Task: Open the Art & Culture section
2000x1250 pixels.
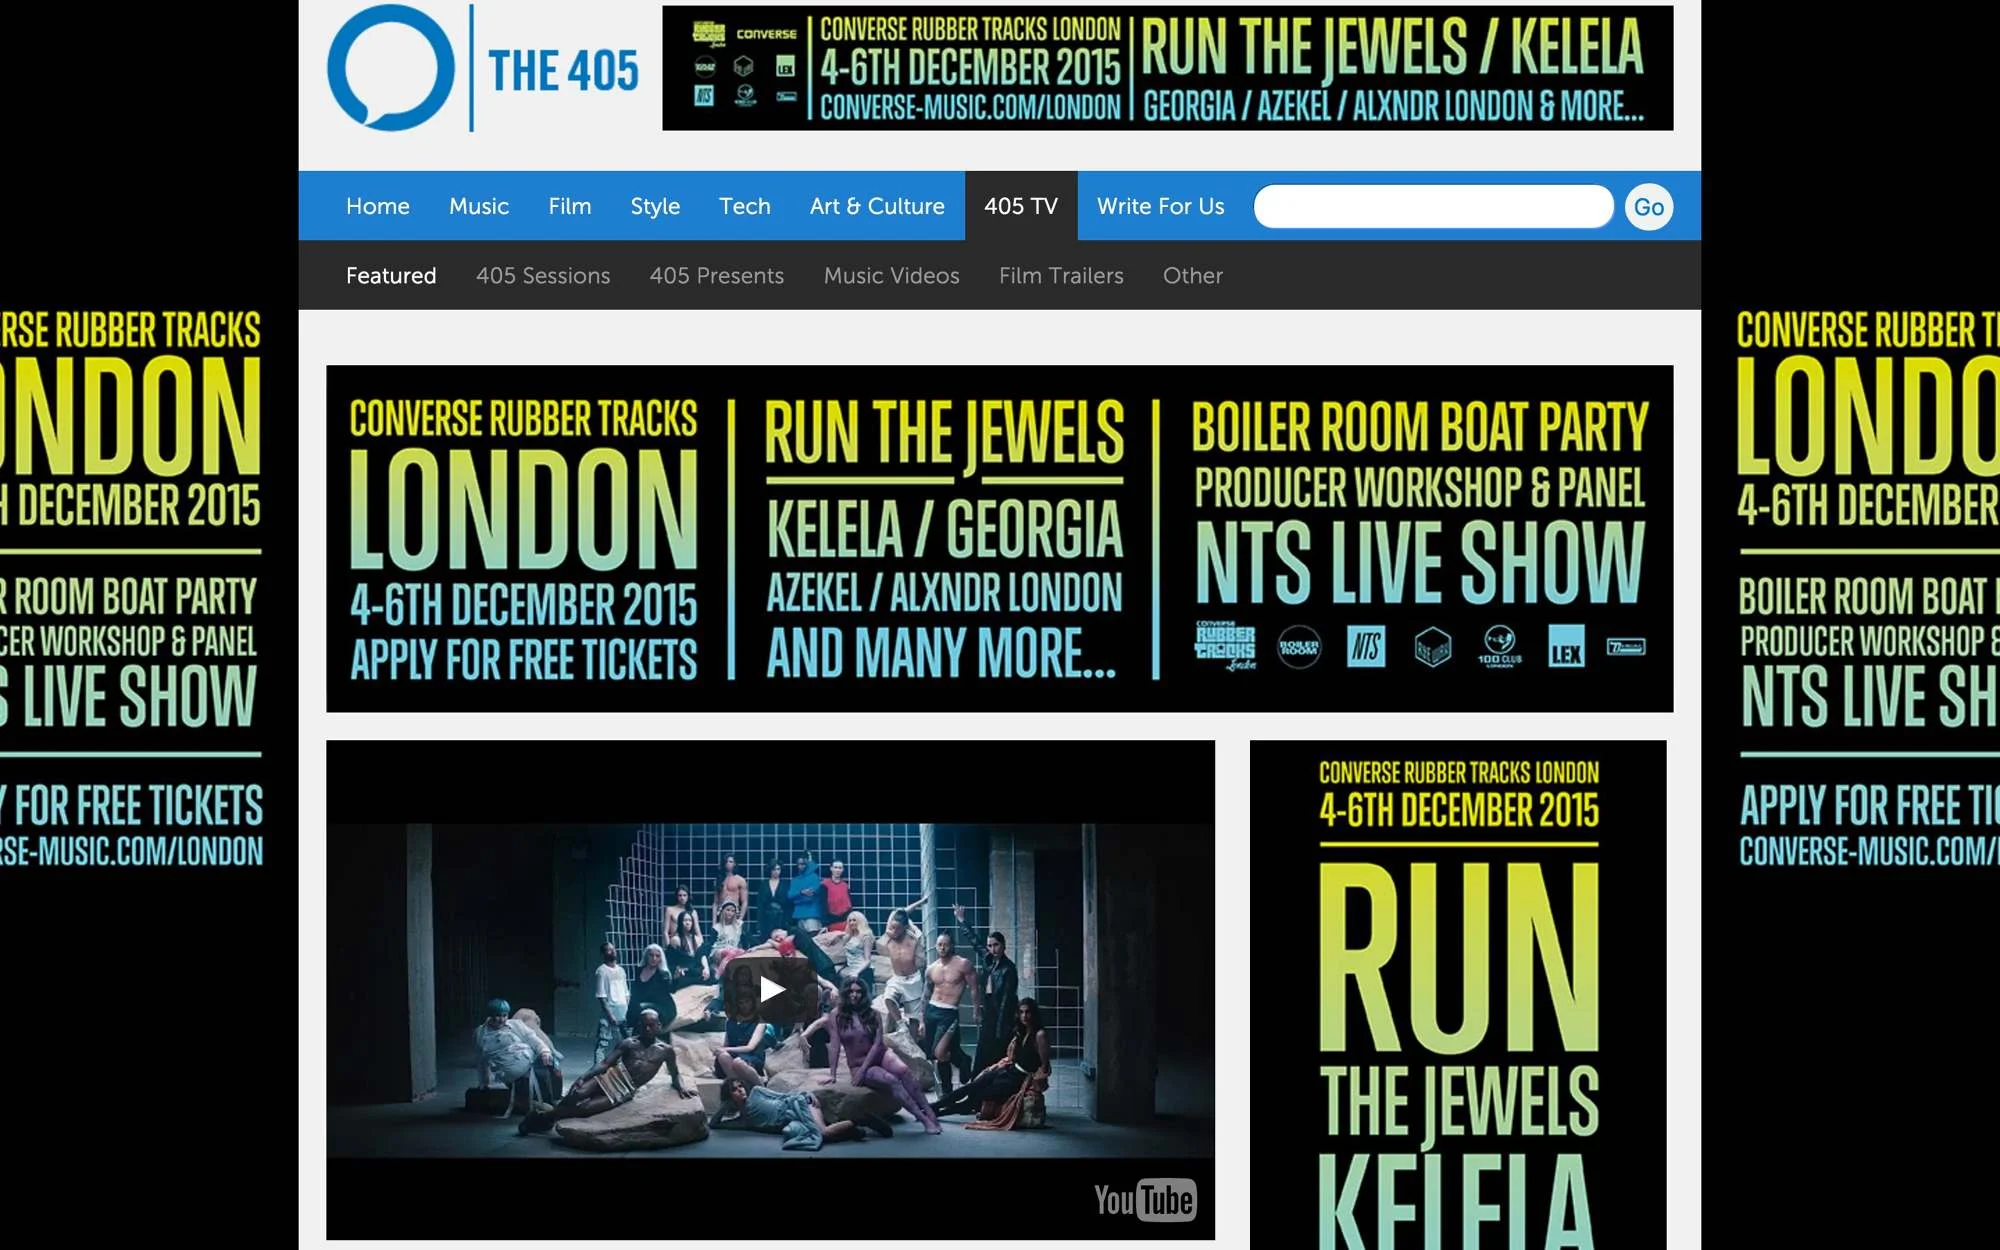Action: click(x=876, y=207)
